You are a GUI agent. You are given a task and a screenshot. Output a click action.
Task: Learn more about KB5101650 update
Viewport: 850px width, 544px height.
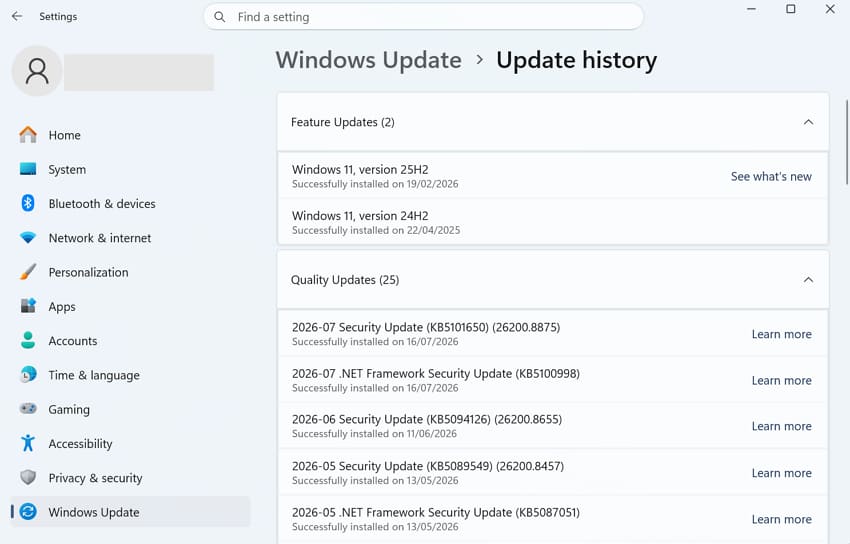coord(781,334)
